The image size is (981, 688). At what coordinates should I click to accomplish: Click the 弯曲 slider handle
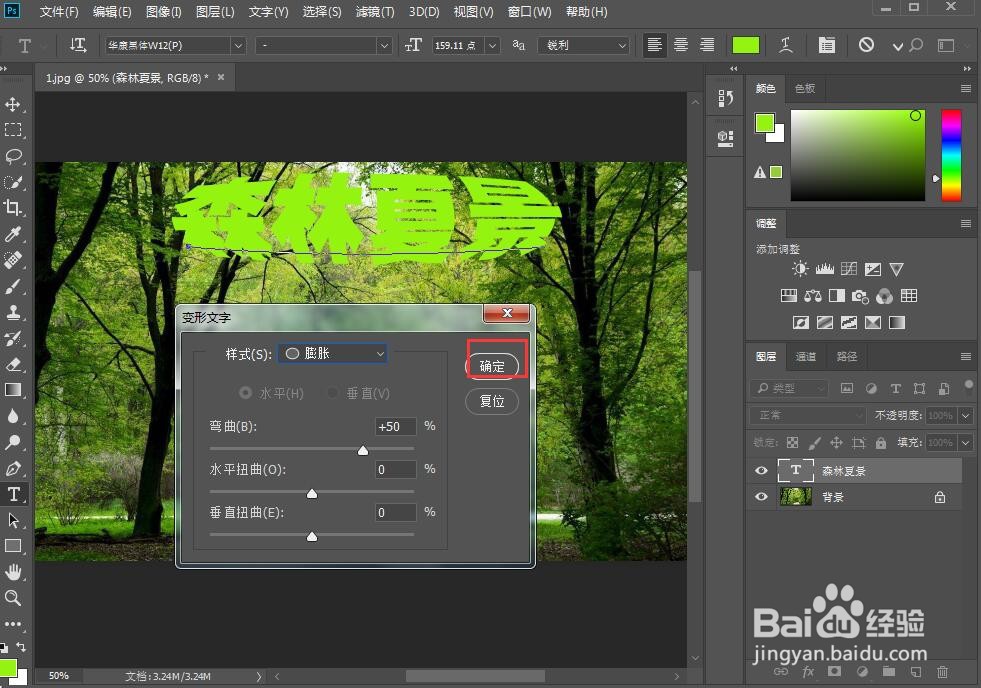click(363, 450)
